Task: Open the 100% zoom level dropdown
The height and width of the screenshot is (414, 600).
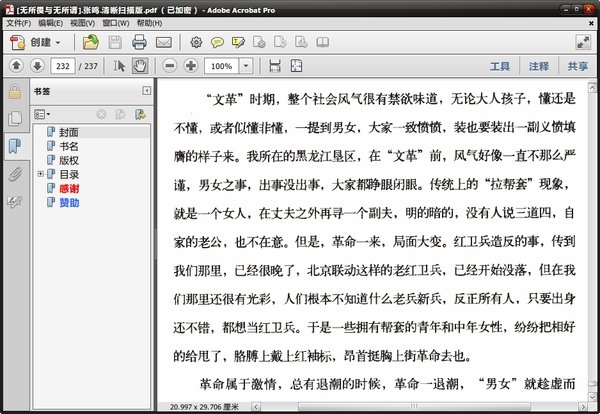Action: pos(248,66)
